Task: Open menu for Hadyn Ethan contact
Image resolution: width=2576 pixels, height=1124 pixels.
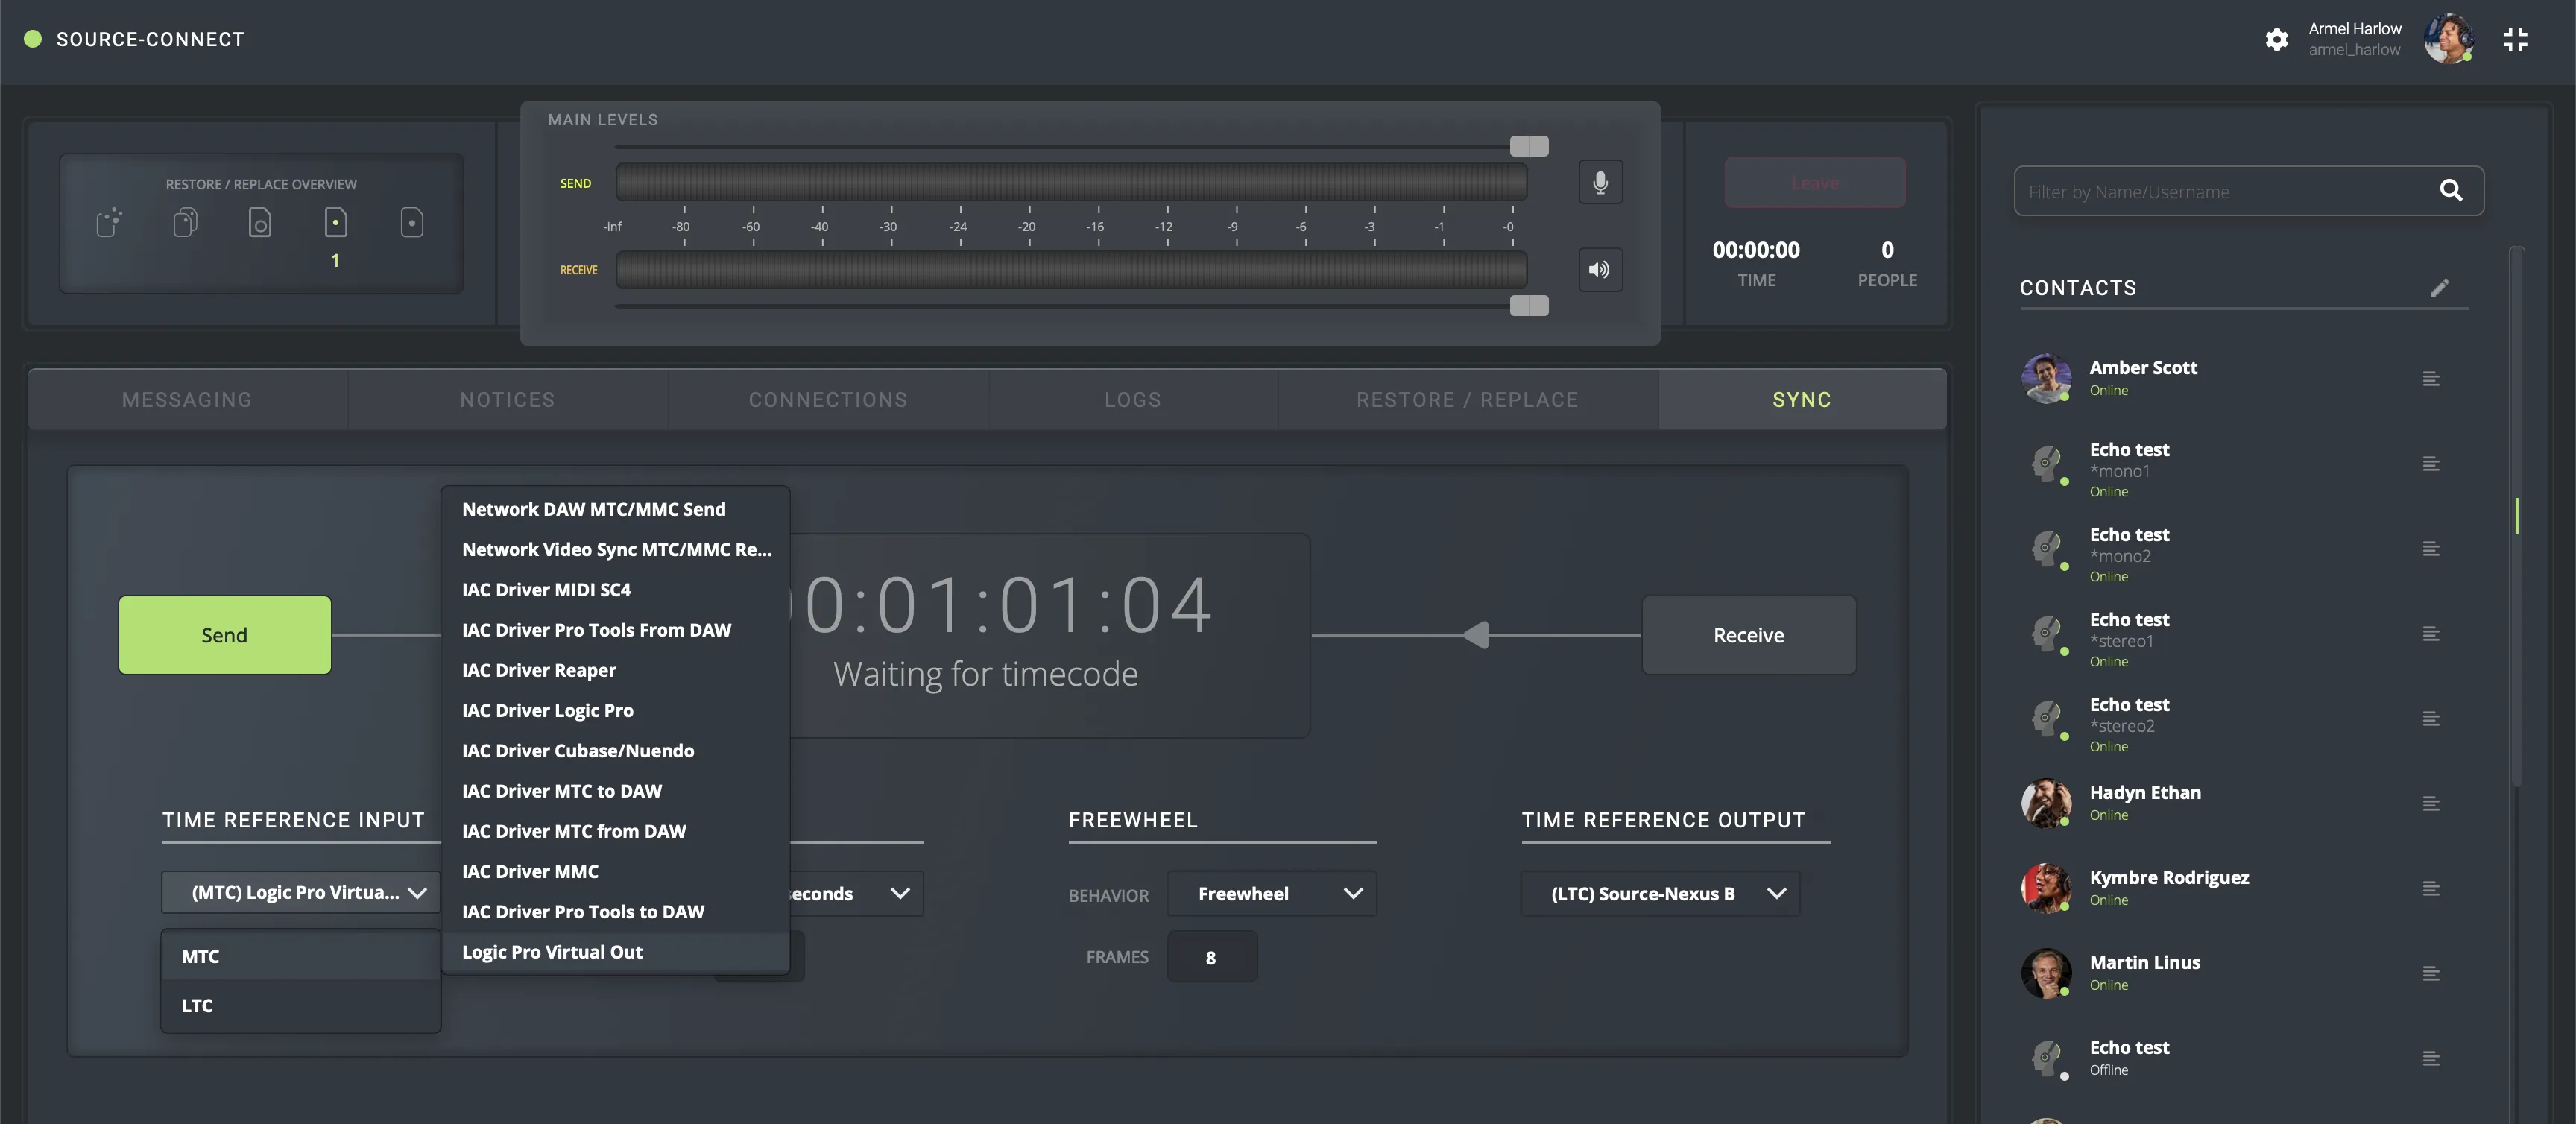Action: pos(2431,804)
